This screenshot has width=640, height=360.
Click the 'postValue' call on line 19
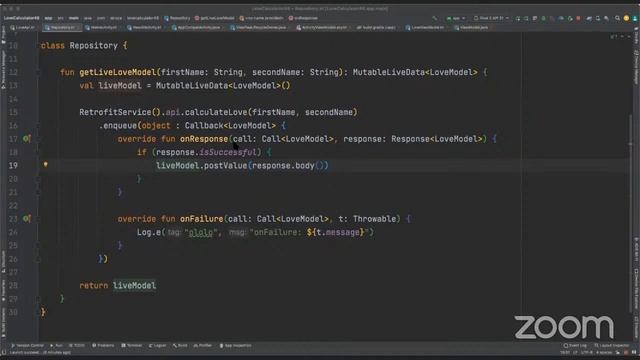click(225, 166)
